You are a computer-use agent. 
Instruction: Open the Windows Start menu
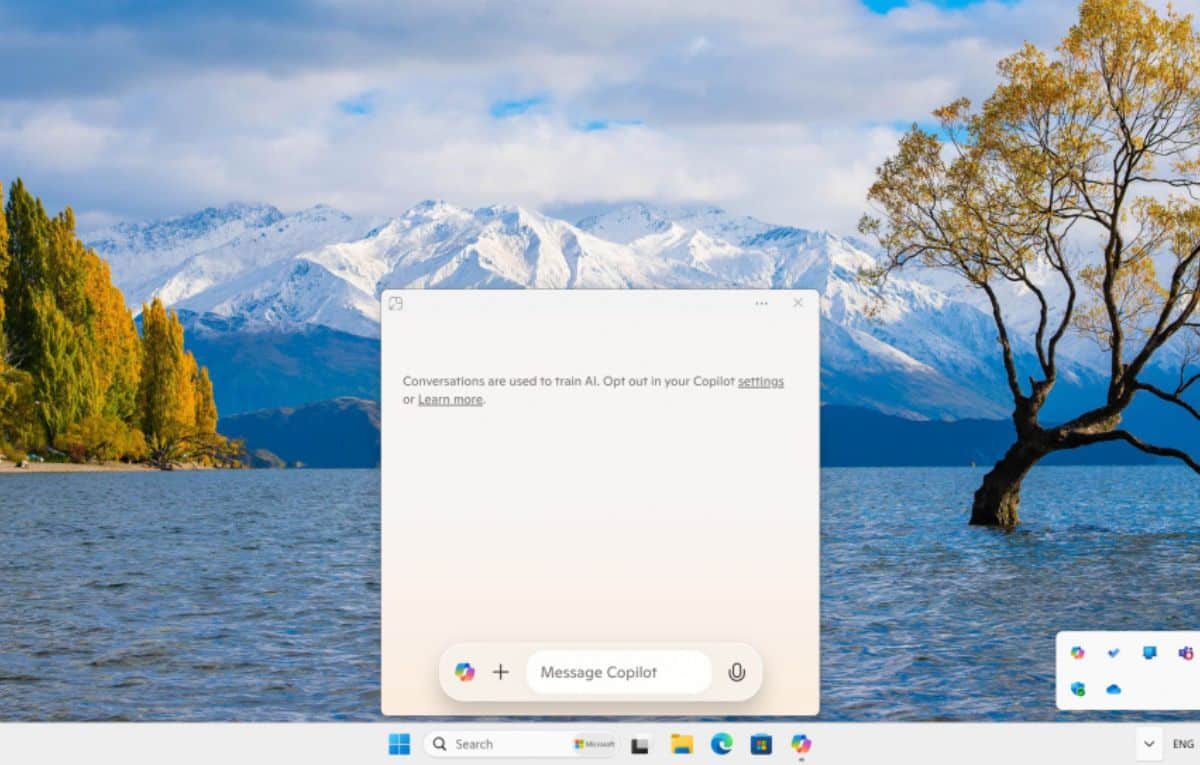coord(399,744)
